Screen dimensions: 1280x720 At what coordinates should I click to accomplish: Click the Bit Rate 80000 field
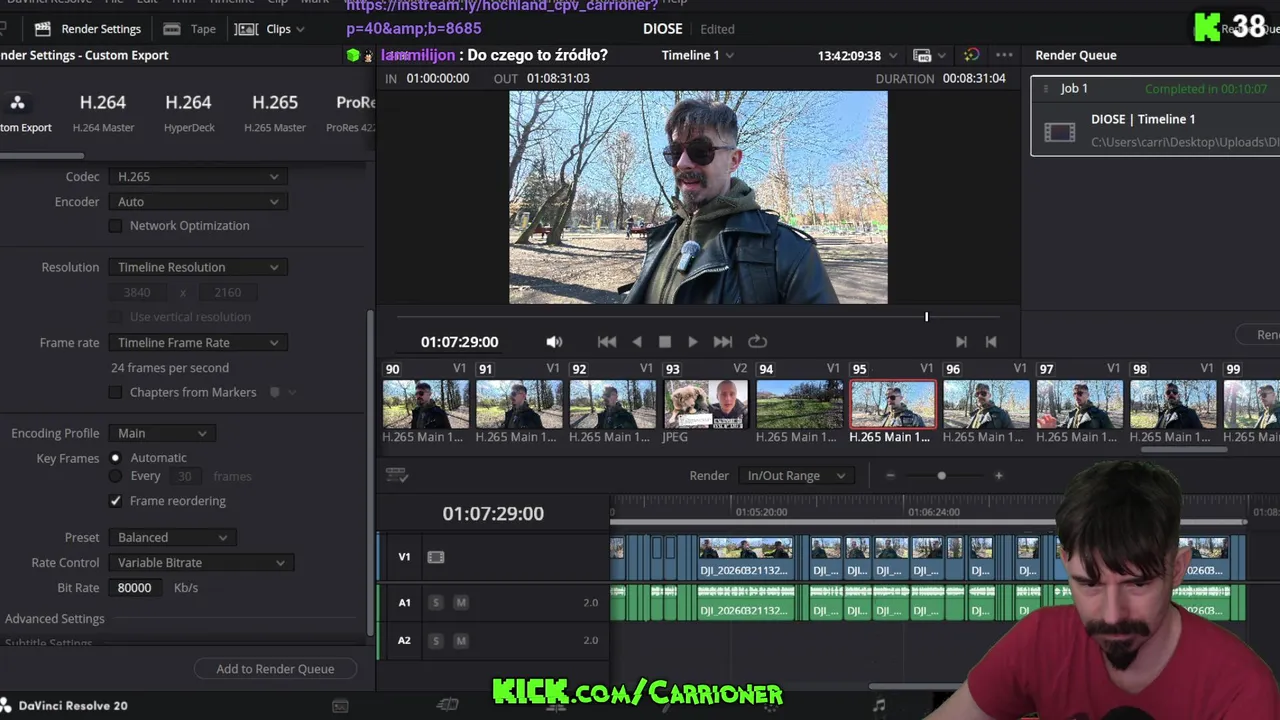coord(135,588)
